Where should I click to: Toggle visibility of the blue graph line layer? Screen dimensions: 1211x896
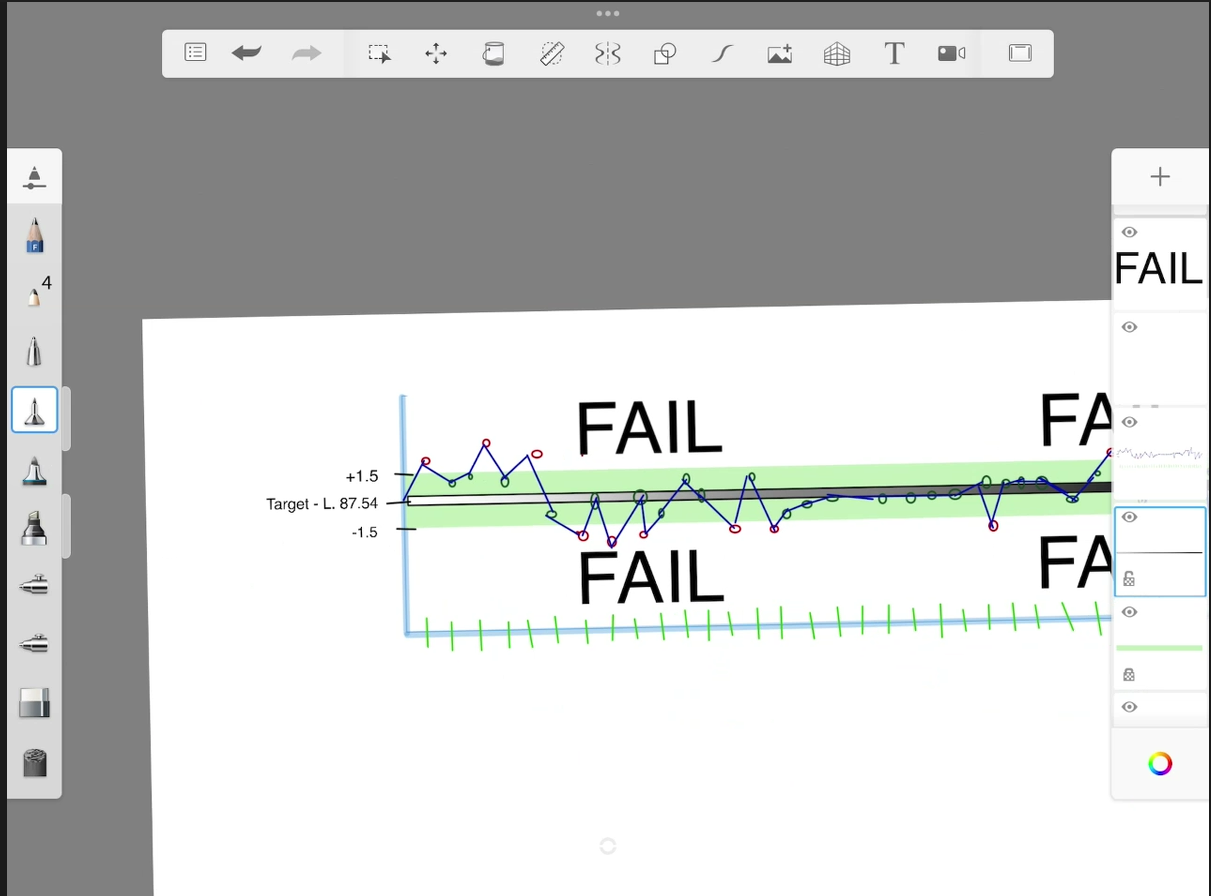[1129, 422]
